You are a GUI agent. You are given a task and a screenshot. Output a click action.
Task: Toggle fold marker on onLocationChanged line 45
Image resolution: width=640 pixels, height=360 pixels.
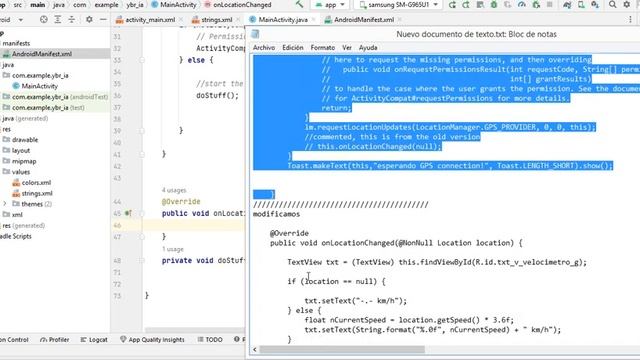click(x=142, y=213)
